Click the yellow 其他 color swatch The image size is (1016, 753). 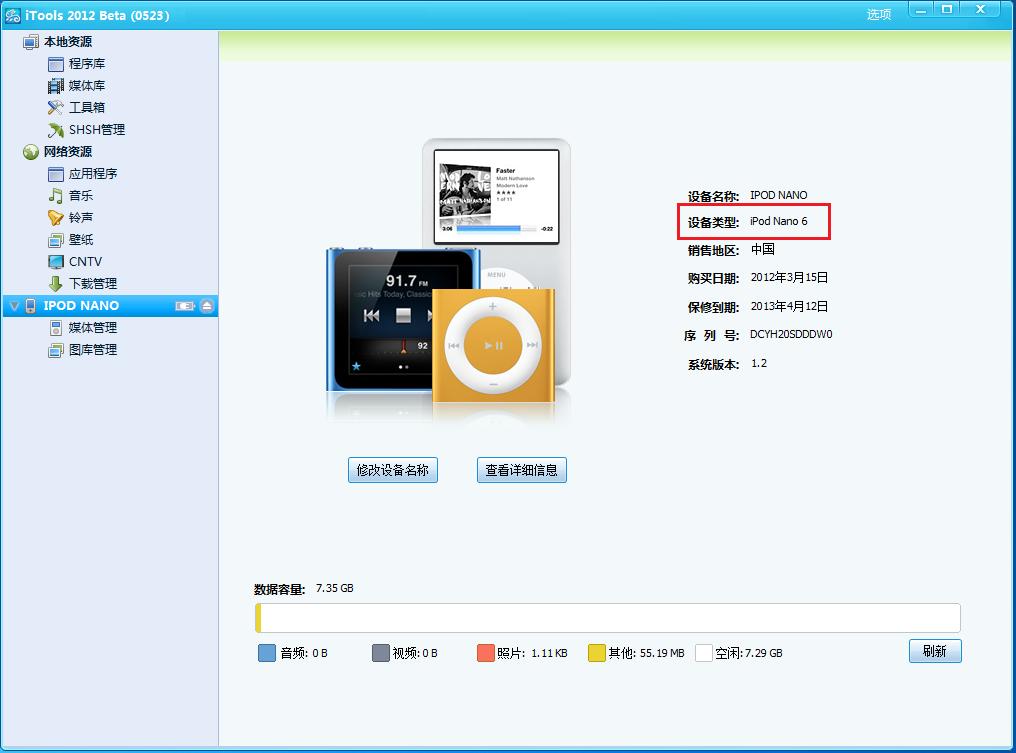[597, 653]
